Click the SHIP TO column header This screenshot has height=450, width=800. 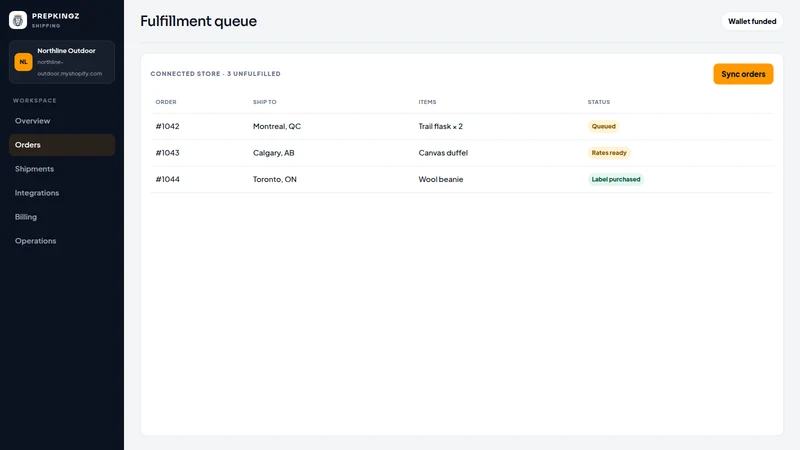[264, 102]
